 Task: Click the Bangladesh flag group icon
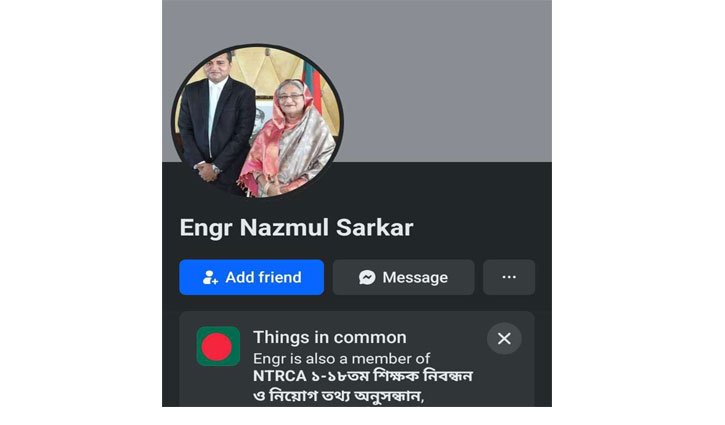(218, 346)
